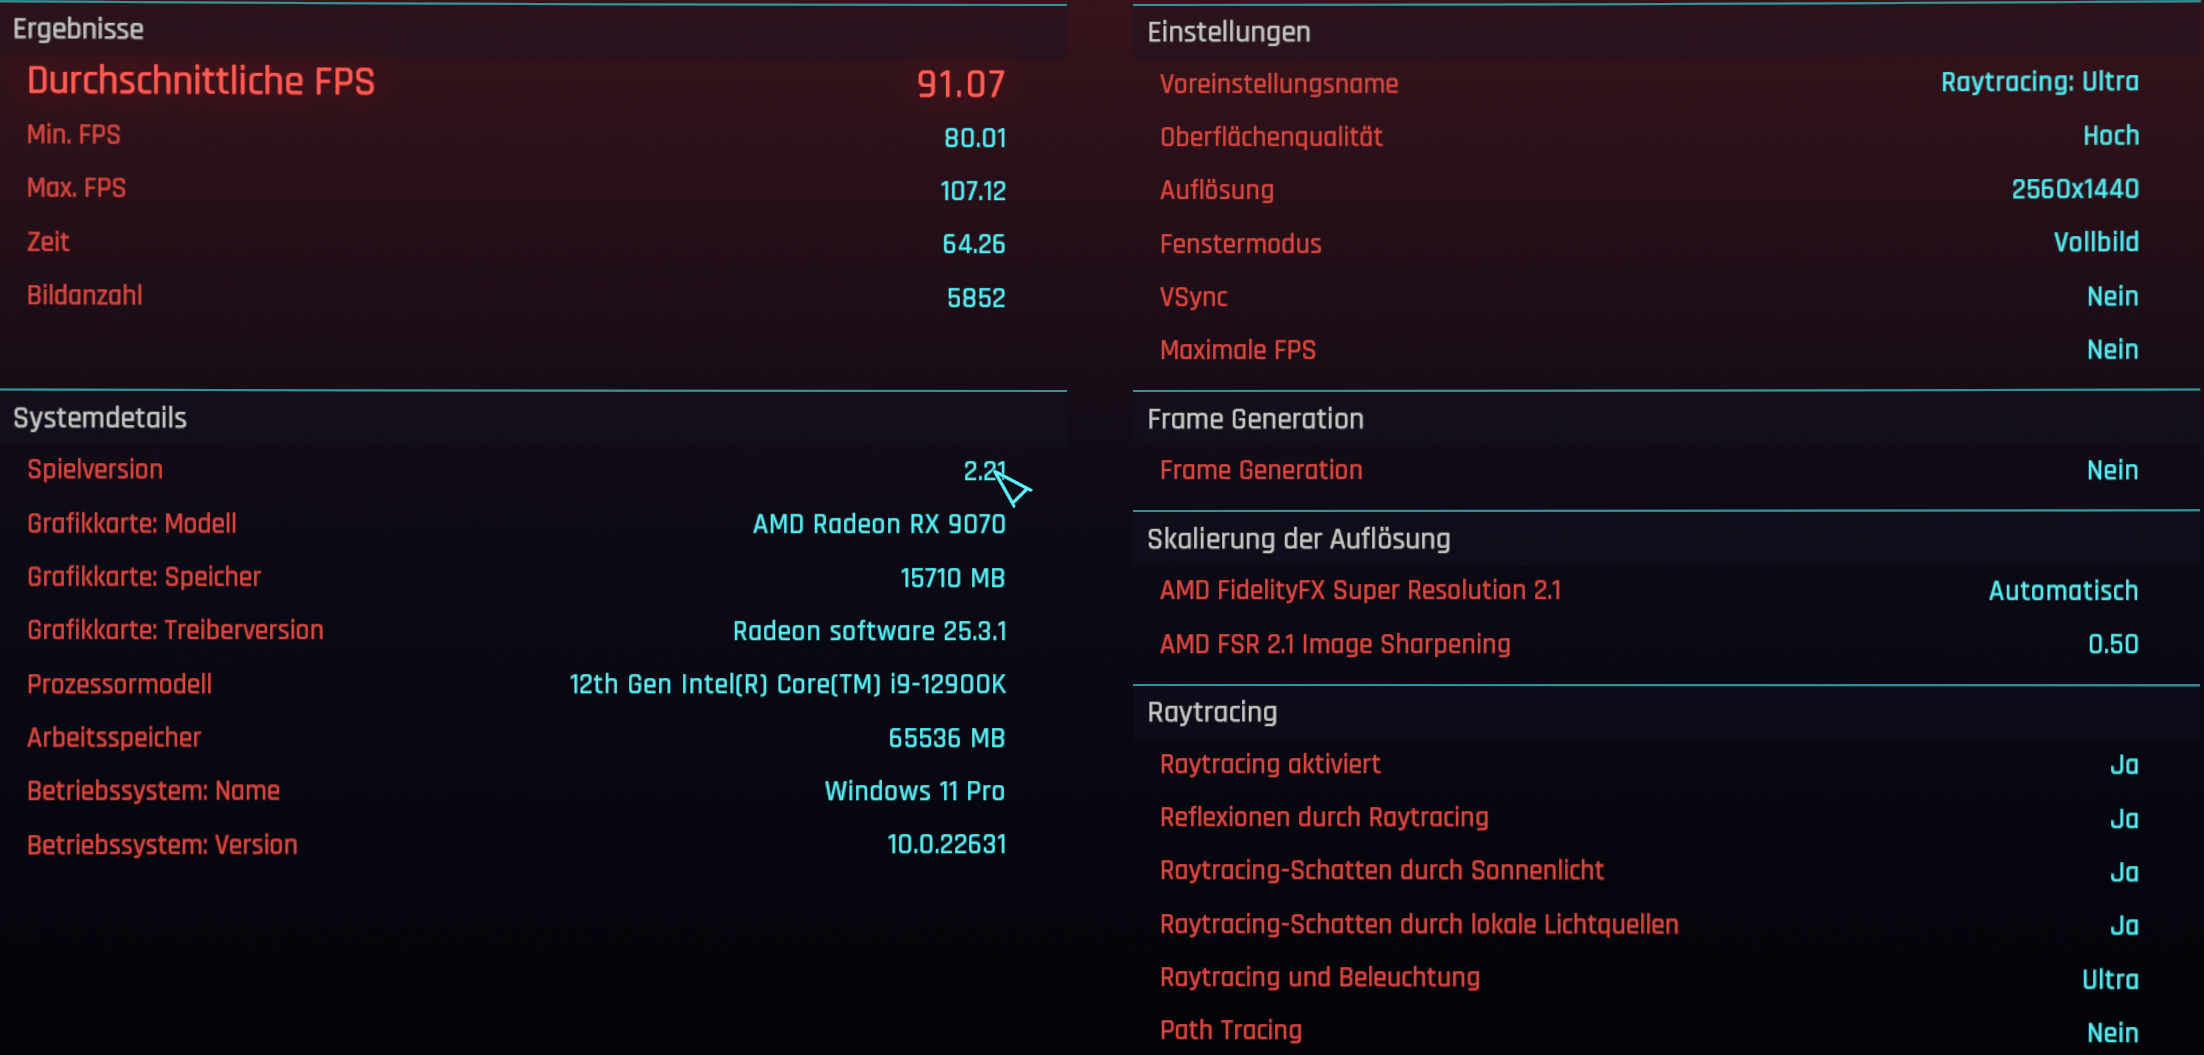Select the Einstellungen section header

click(1229, 31)
